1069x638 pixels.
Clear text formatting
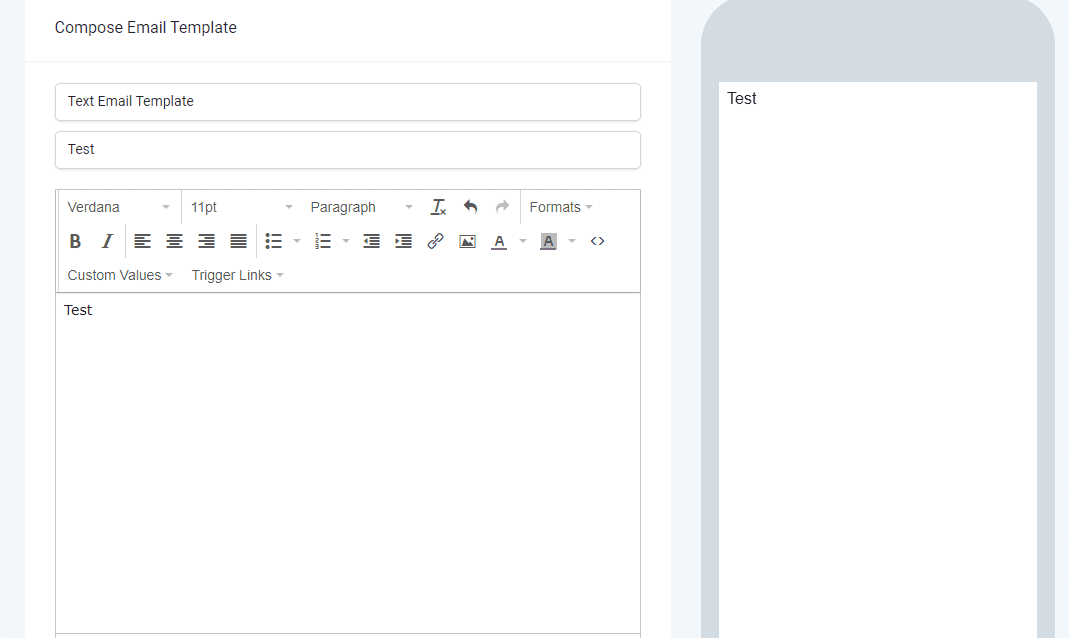[x=438, y=207]
